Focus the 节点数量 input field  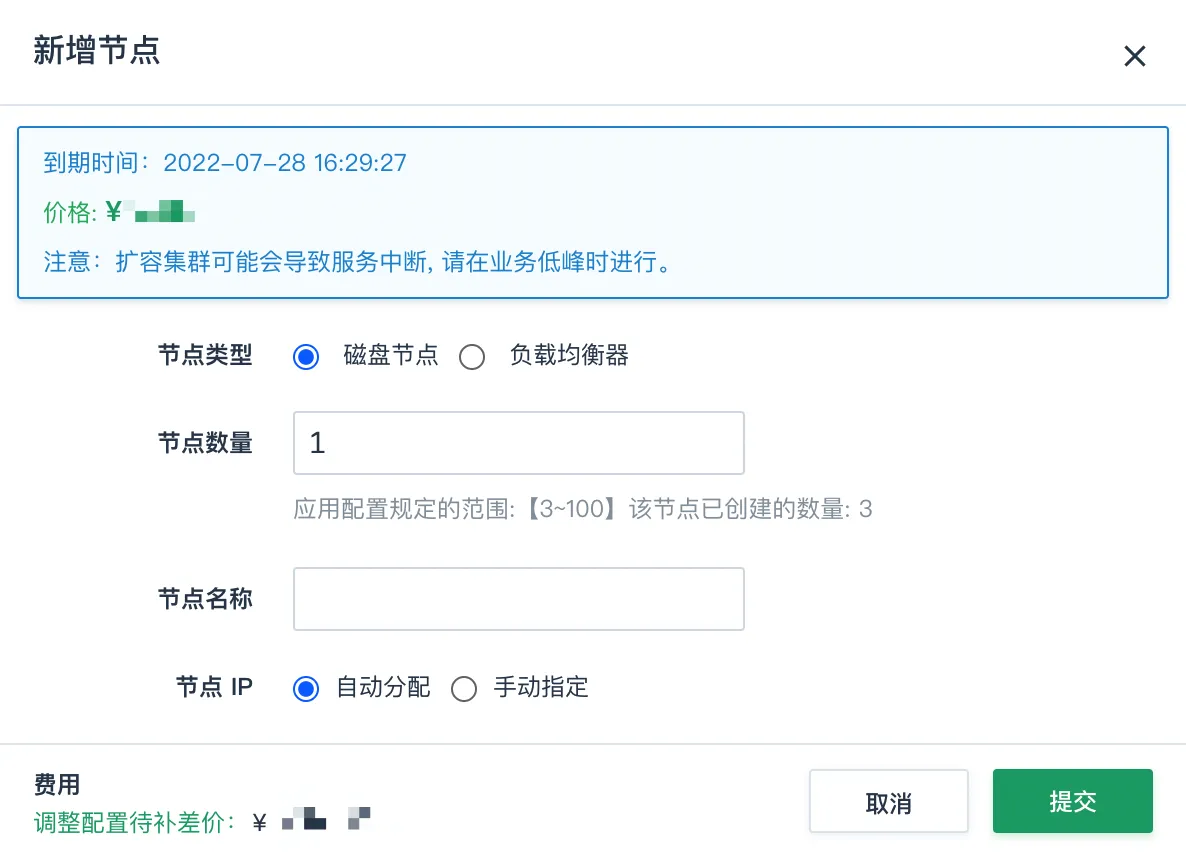click(519, 443)
